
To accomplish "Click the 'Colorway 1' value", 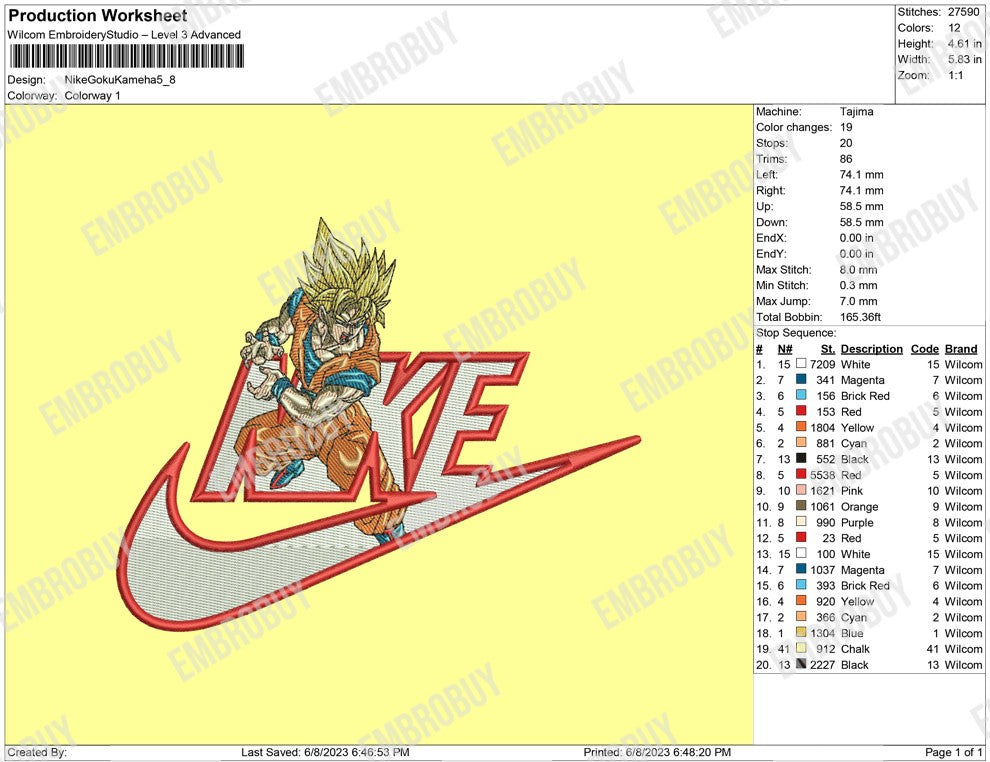I will [92, 96].
